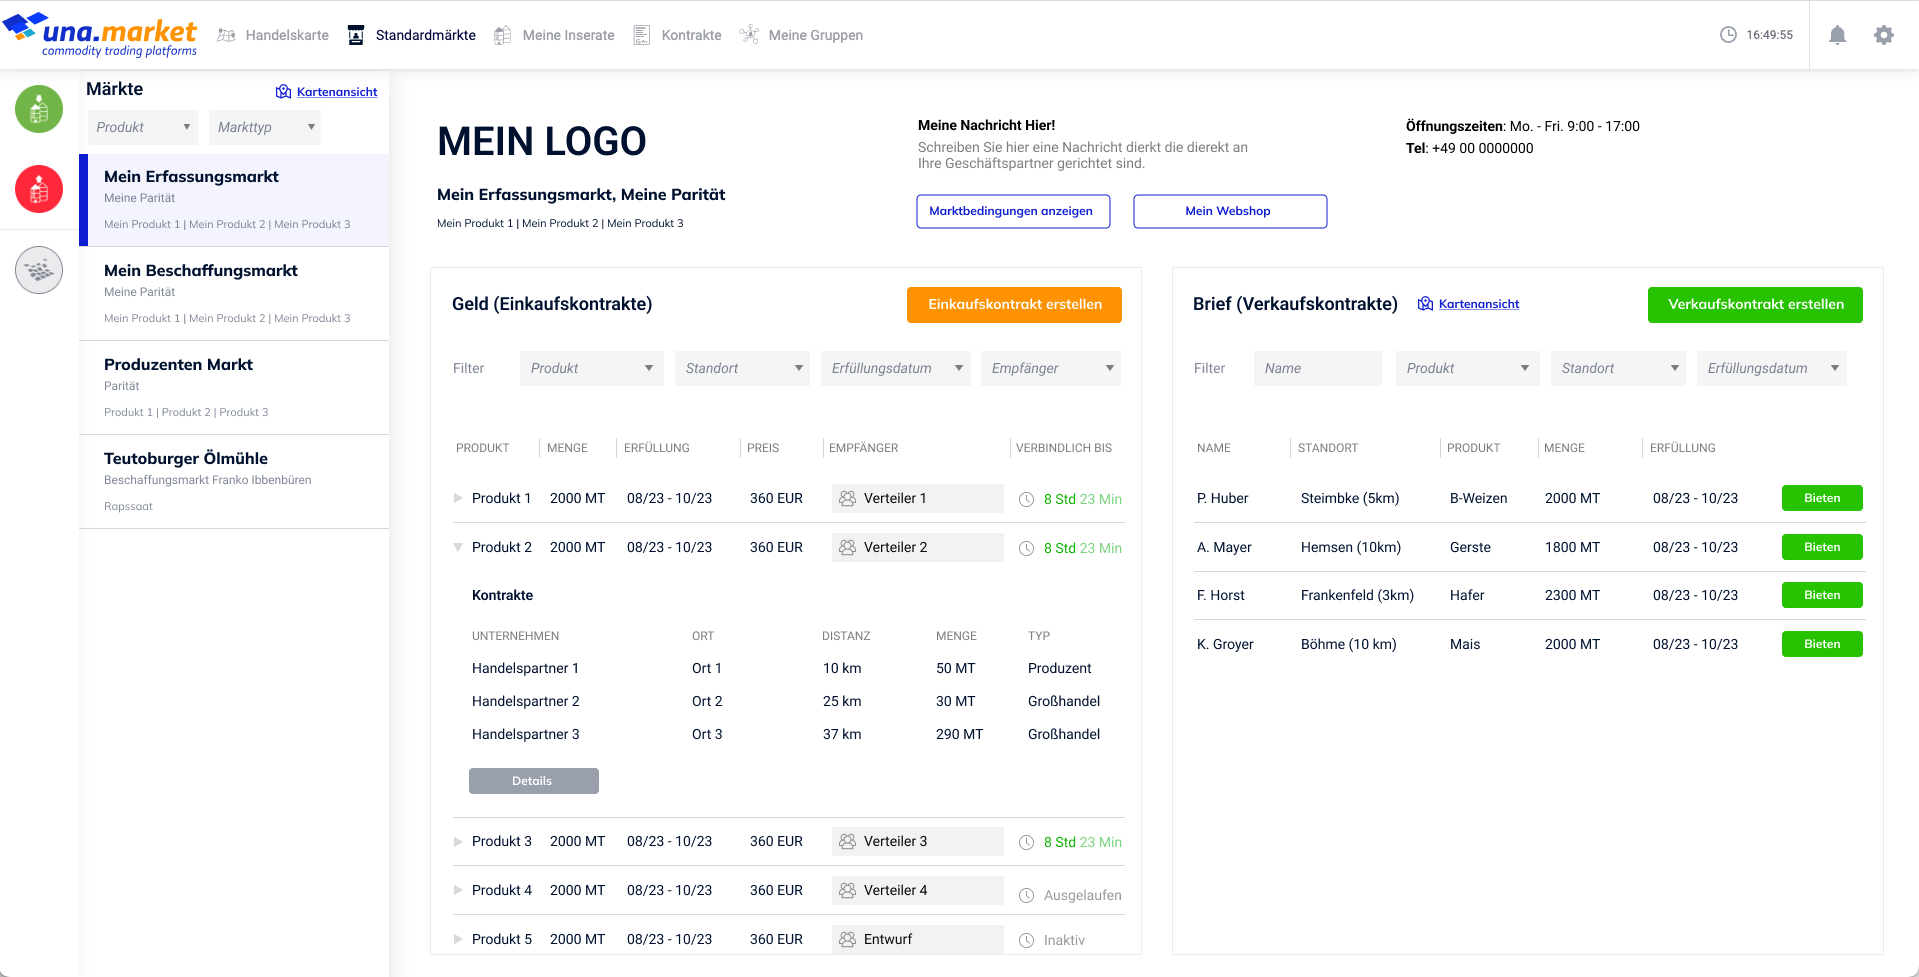Image resolution: width=1919 pixels, height=977 pixels.
Task: Select the green market icon in sidebar
Action: [39, 109]
